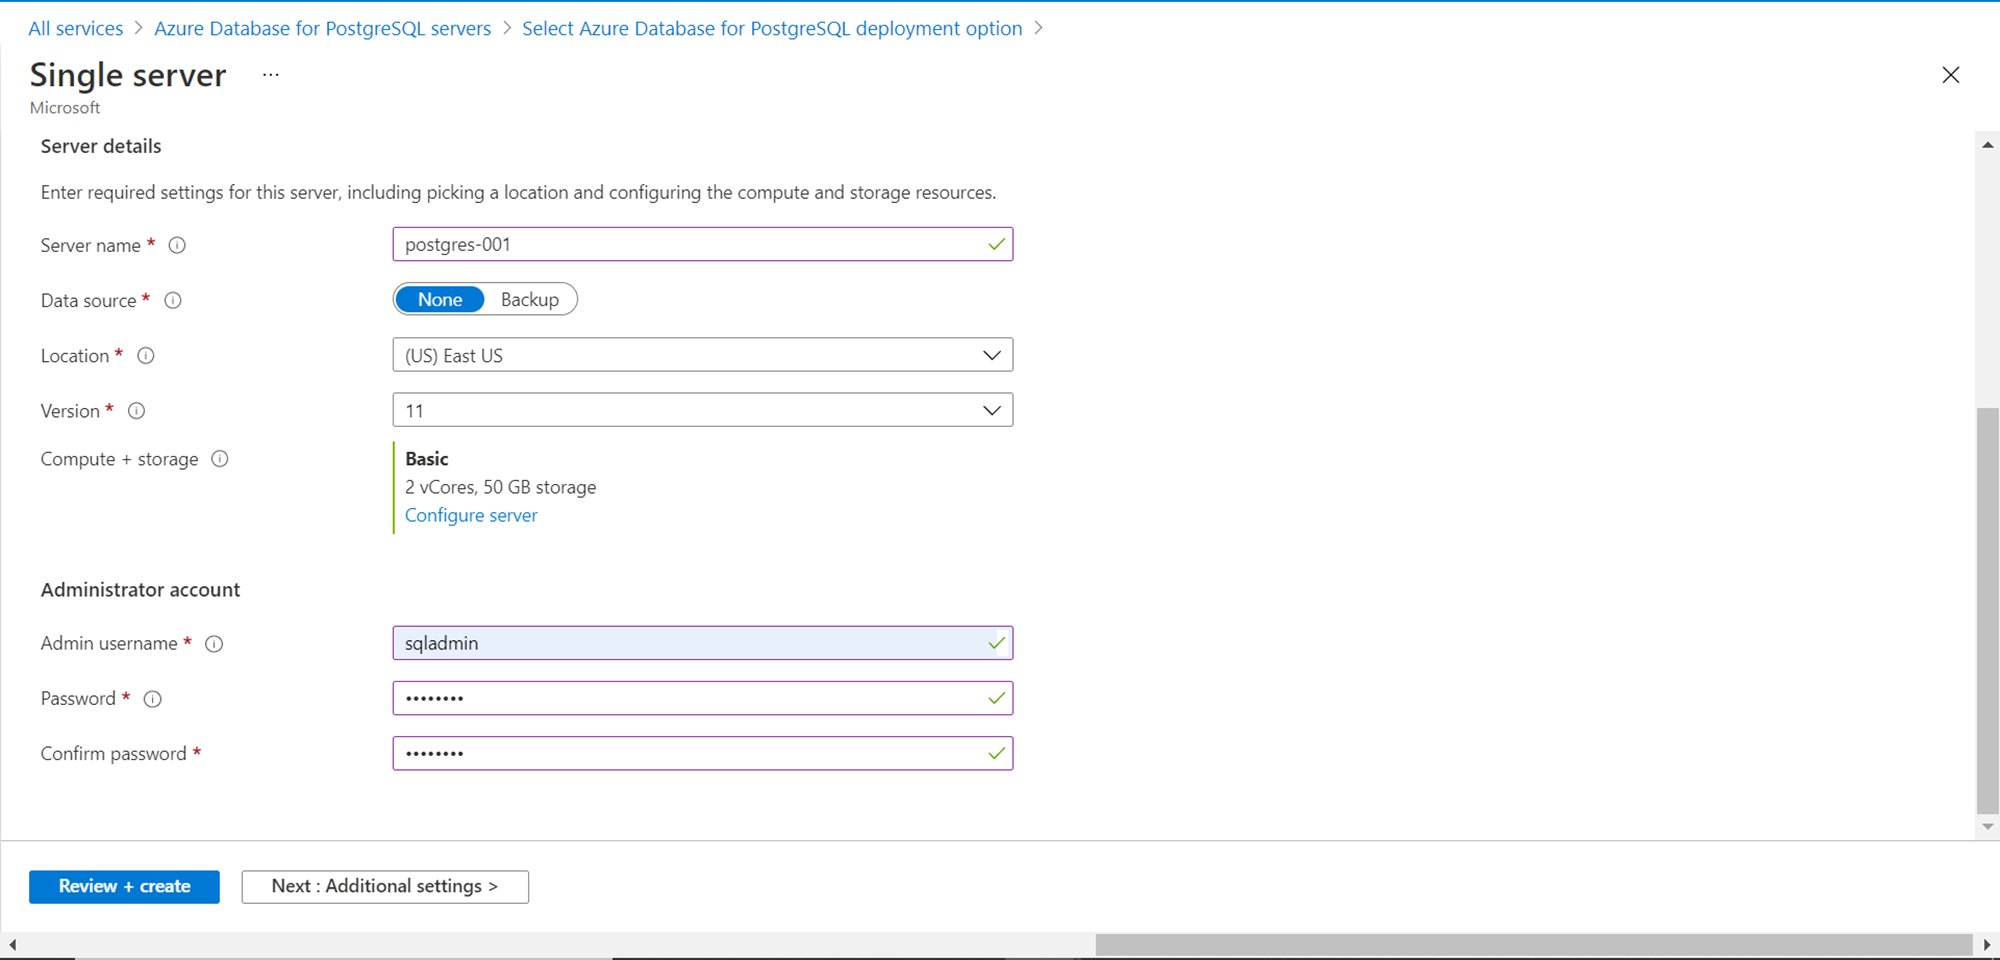Focus the Server name input field
Image resolution: width=2000 pixels, height=960 pixels.
690,244
